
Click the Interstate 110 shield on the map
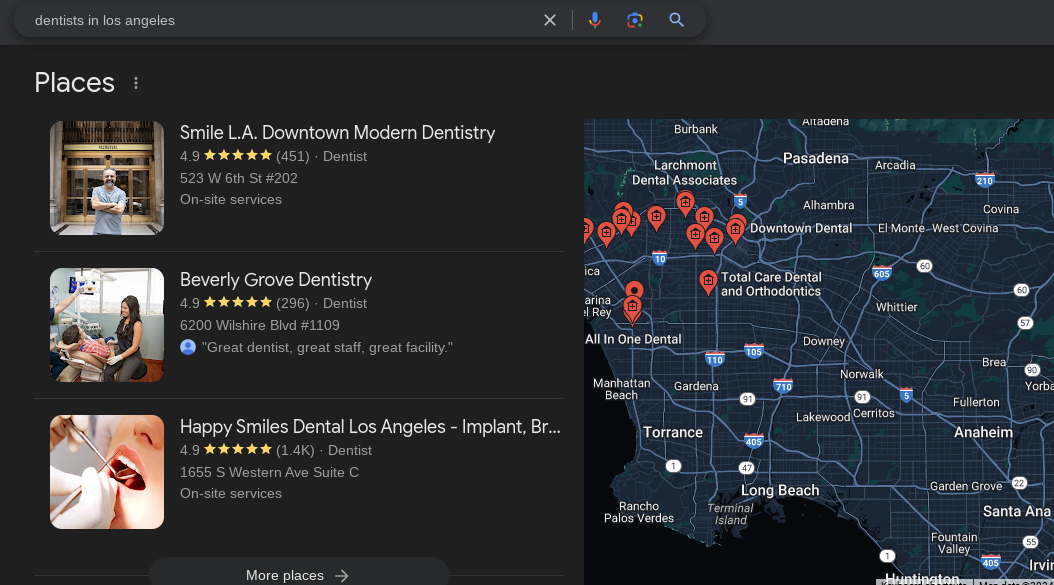click(715, 359)
